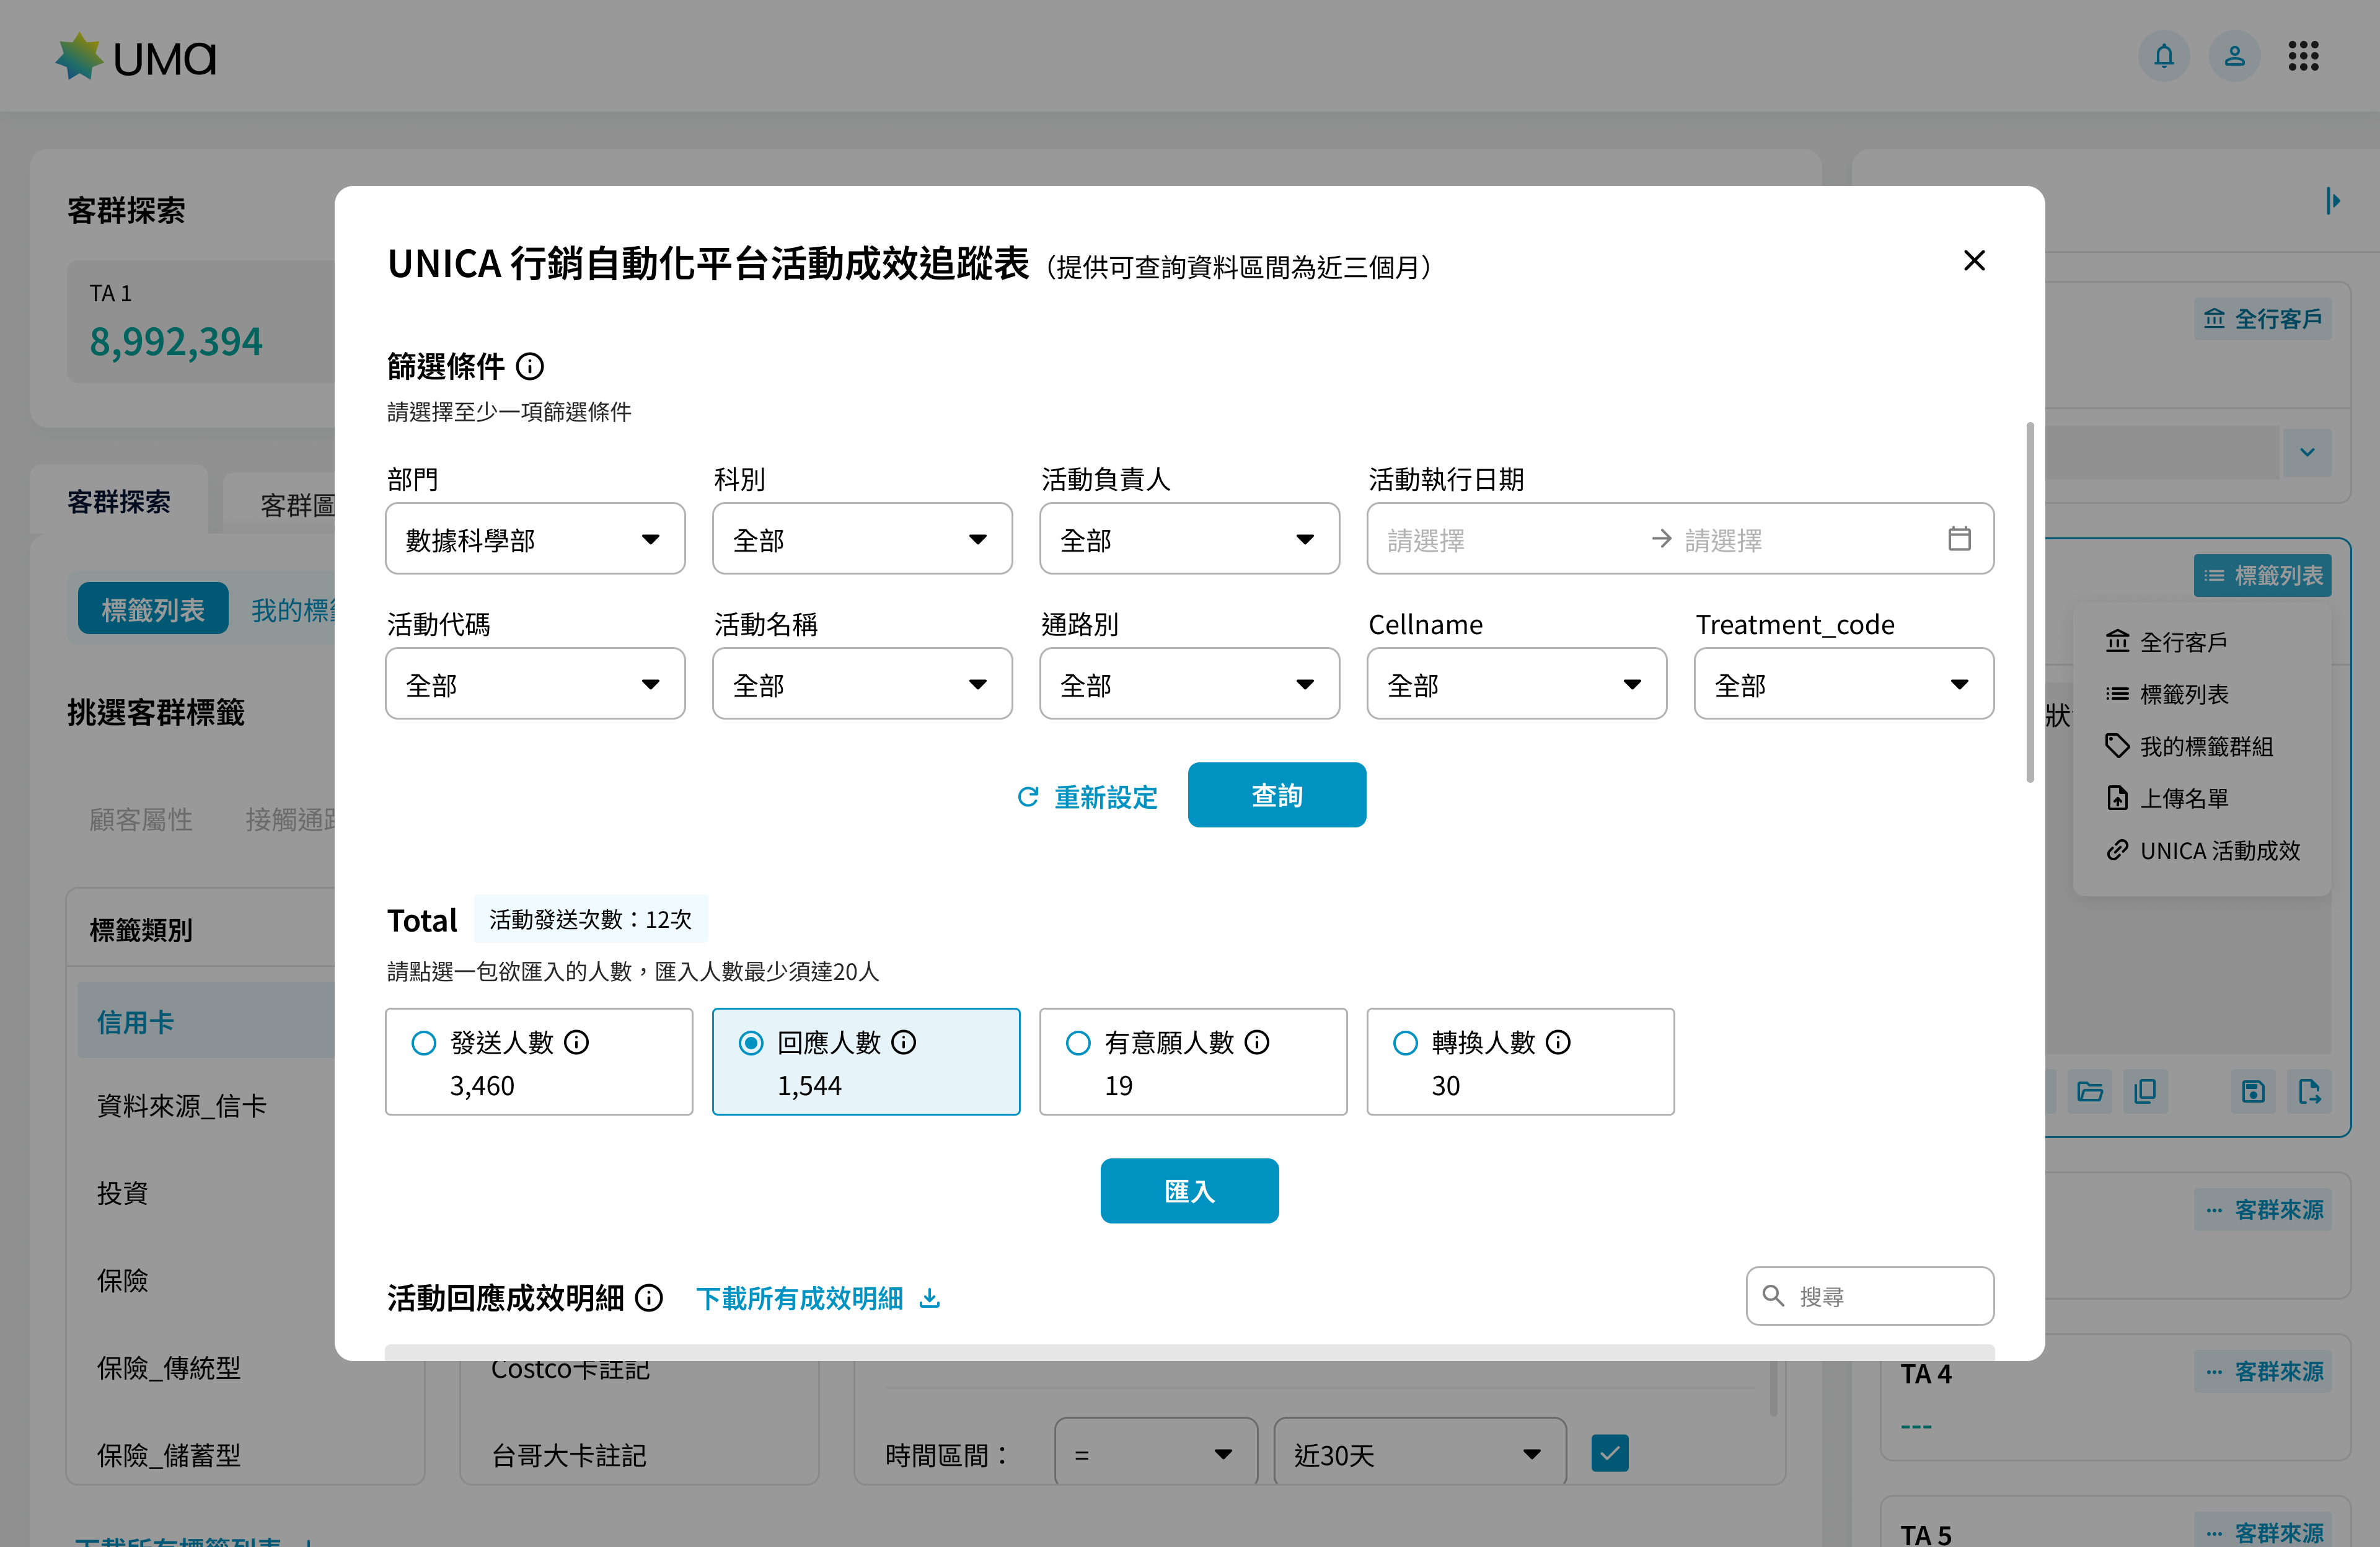Open the 部門 dropdown showing 數據科學部
This screenshot has height=1547, width=2380.
point(535,539)
